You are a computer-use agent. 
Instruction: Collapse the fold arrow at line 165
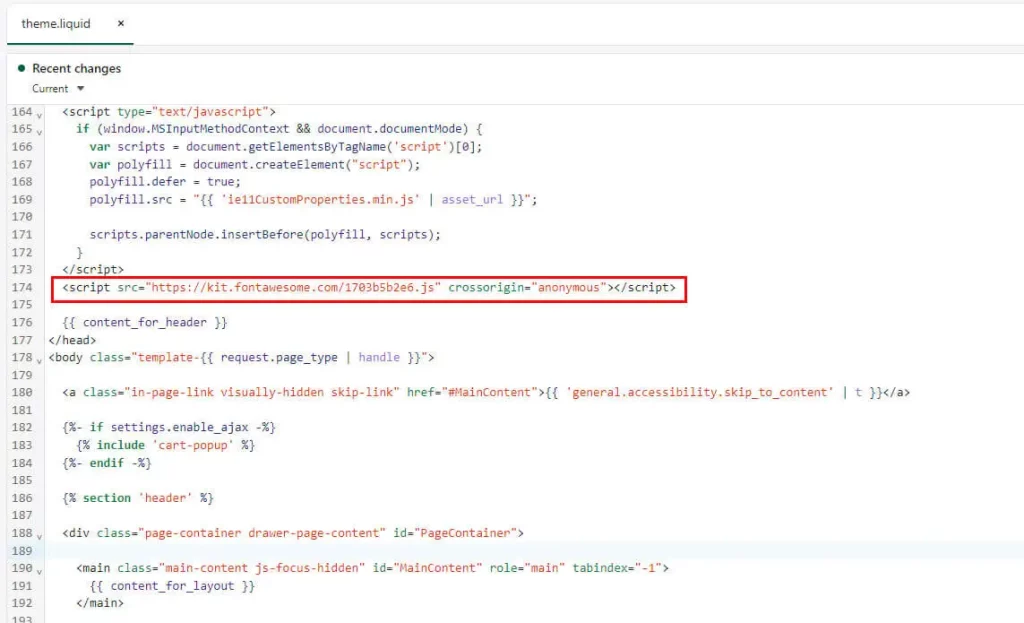39,132
